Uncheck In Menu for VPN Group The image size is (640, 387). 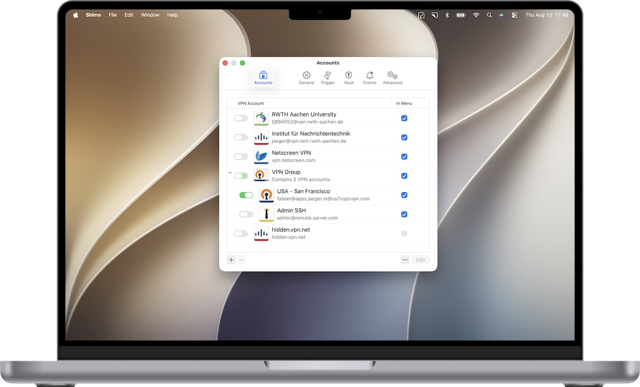(x=404, y=176)
